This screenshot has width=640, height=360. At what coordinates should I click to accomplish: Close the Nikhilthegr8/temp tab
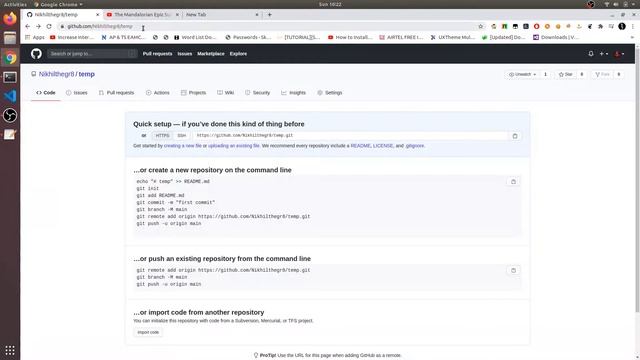tap(98, 15)
